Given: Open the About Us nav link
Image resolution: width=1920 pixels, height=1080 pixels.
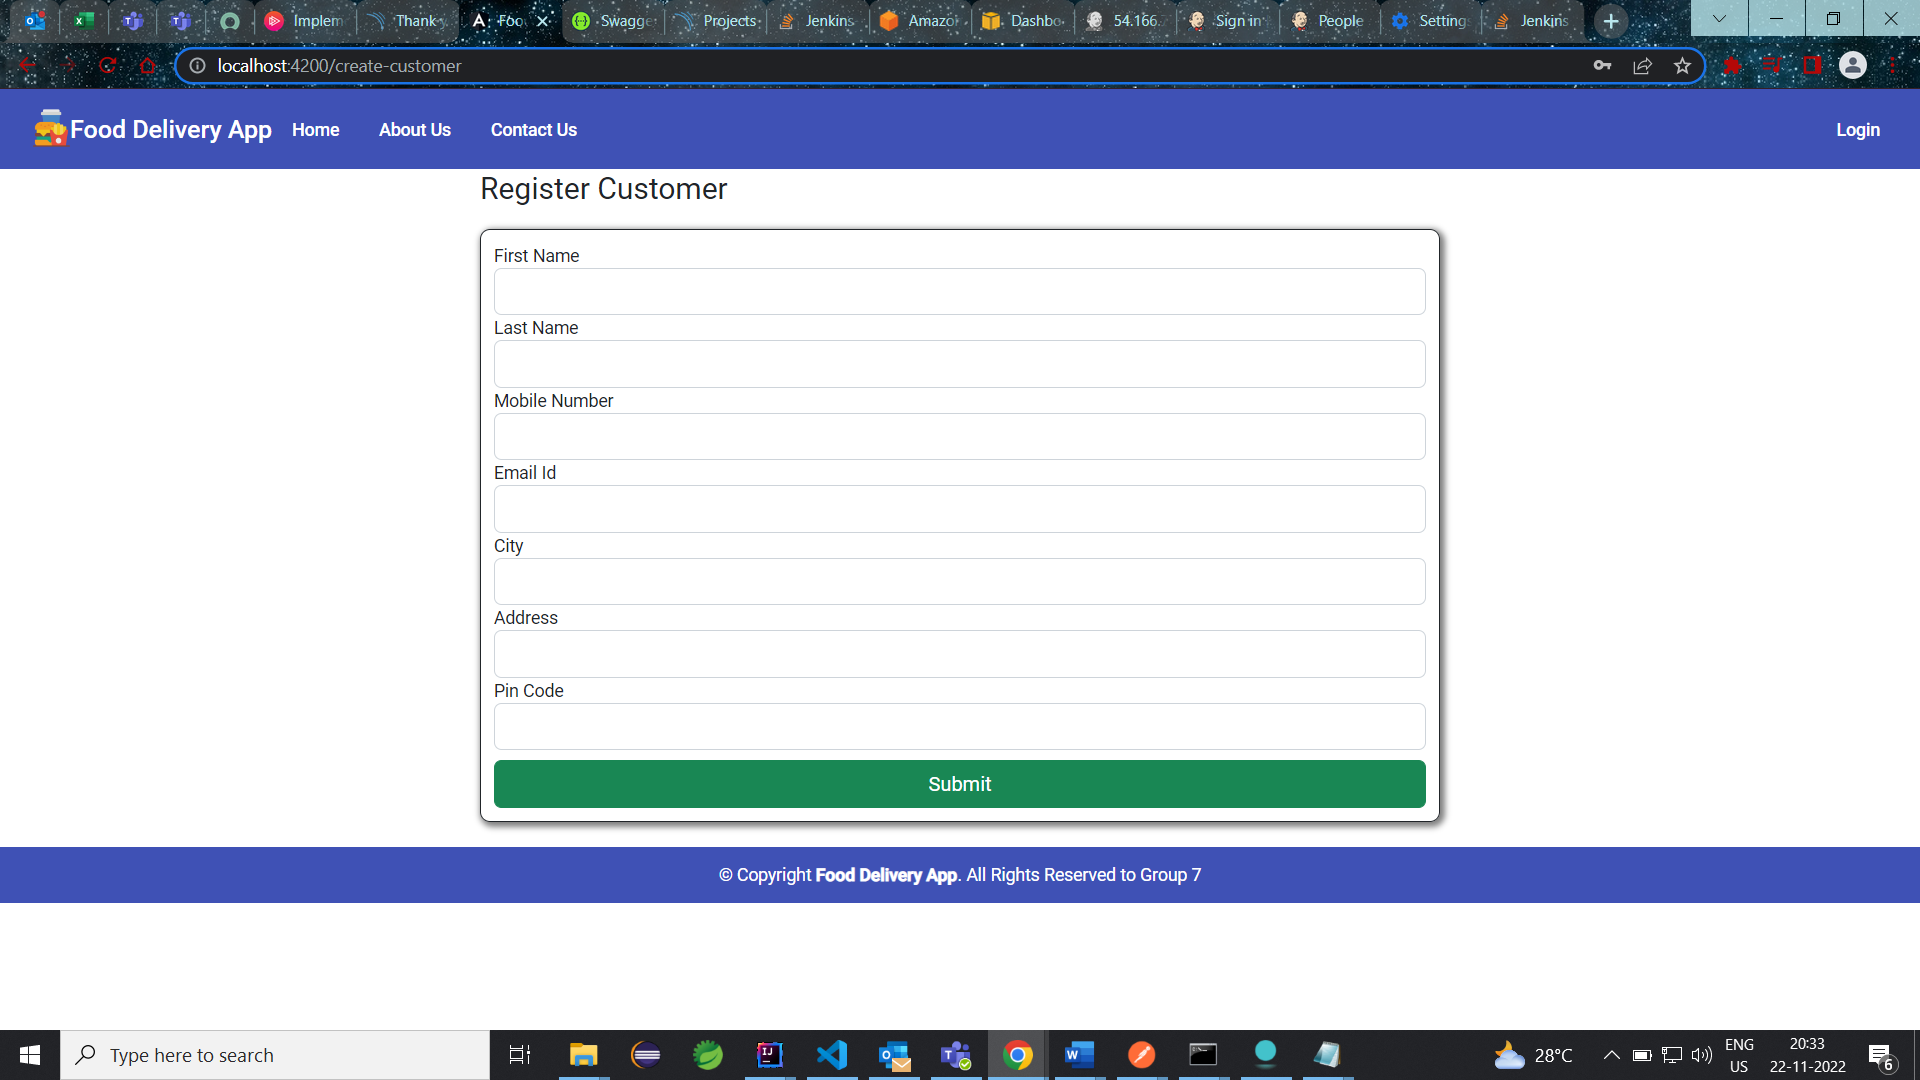Looking at the screenshot, I should [x=414, y=130].
